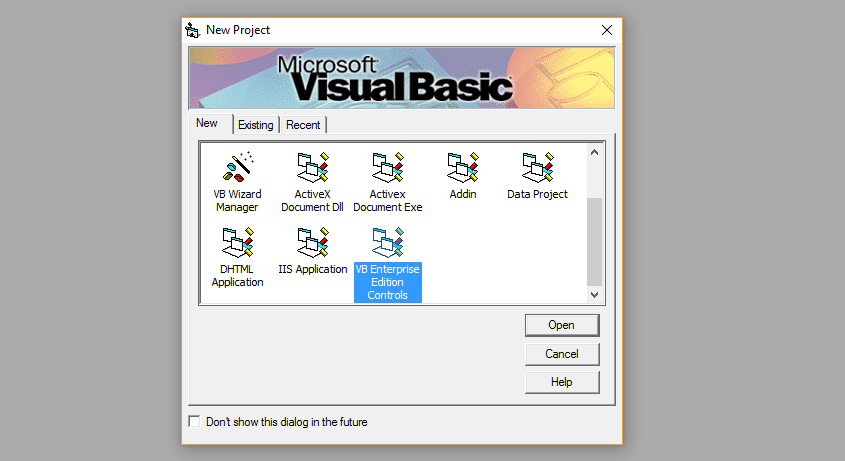Click the 'IIS Application' label text
845x461 pixels.
coord(313,269)
